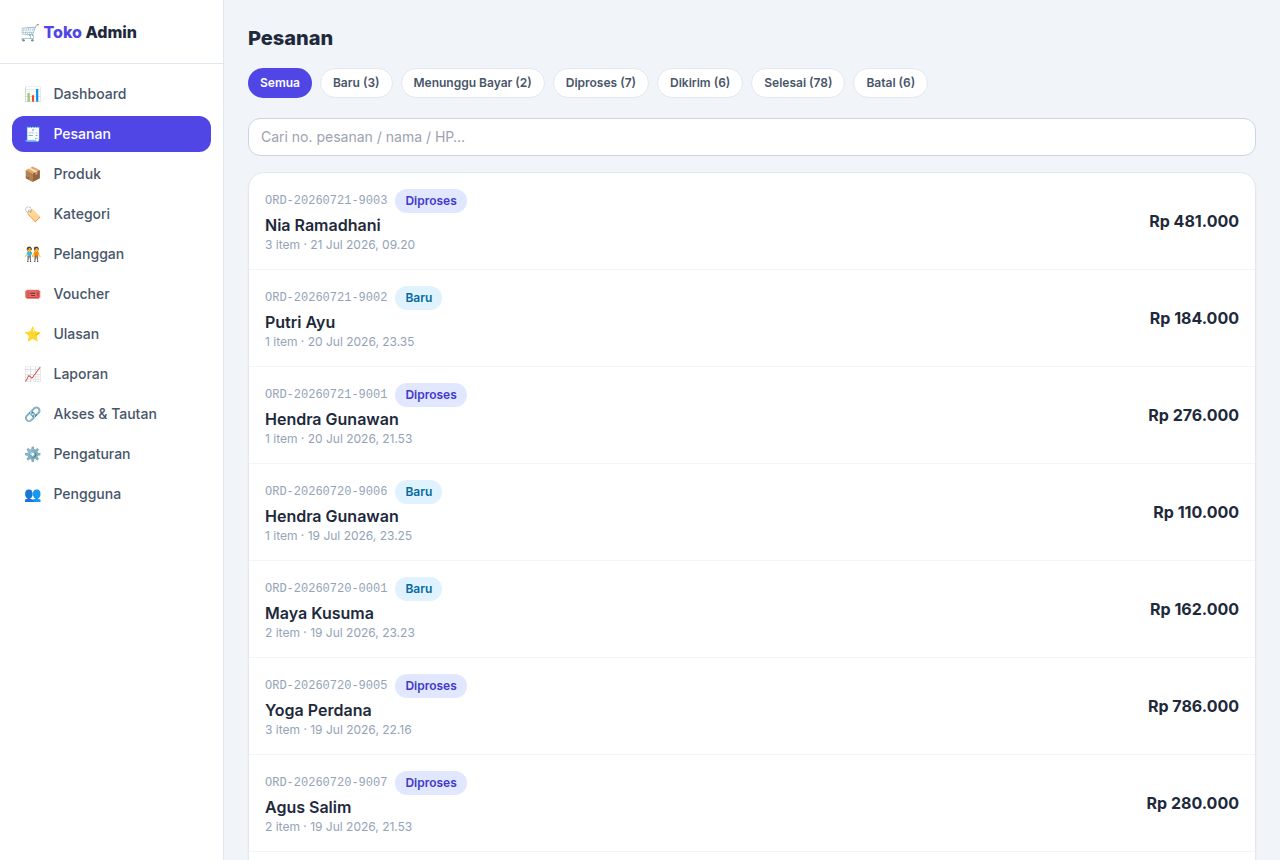This screenshot has width=1280, height=860.
Task: Click order number ORD-20260721-9002
Action: pyautogui.click(x=326, y=298)
